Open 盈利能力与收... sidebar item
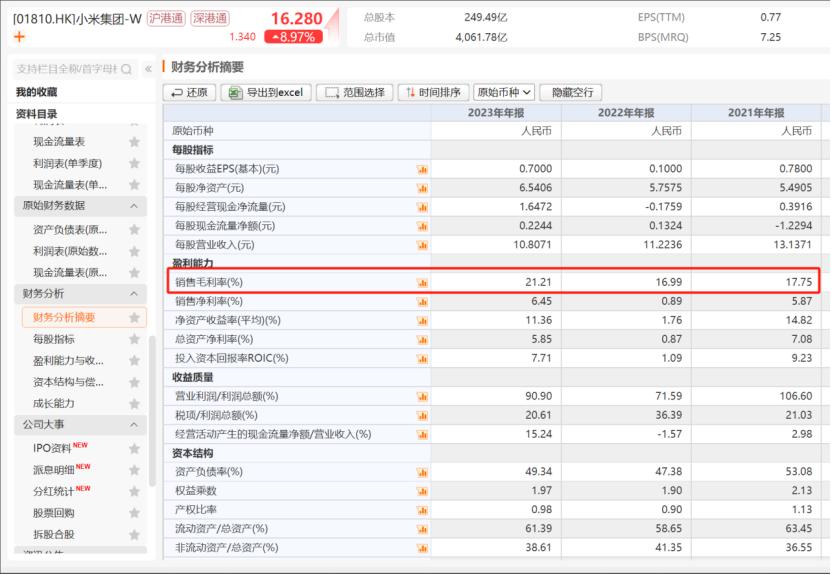 pos(68,361)
